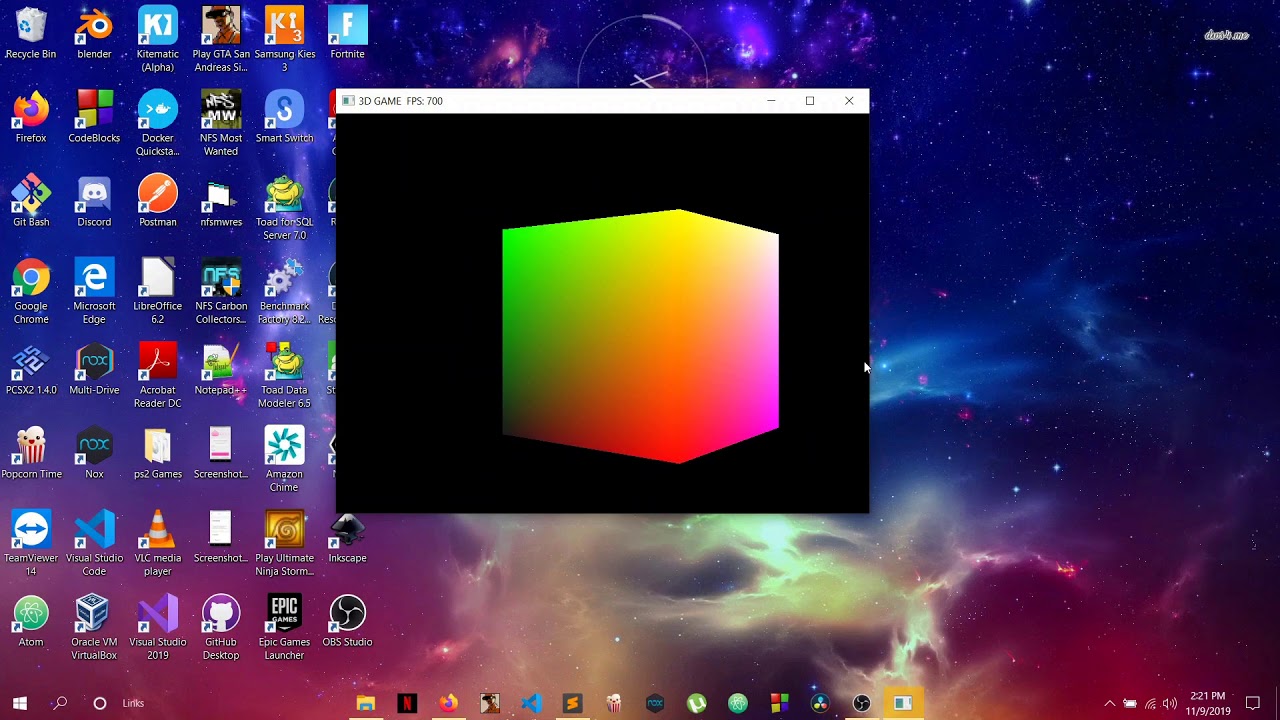This screenshot has height=720, width=1280.
Task: Open the ps2 Games folder
Action: pos(157,453)
